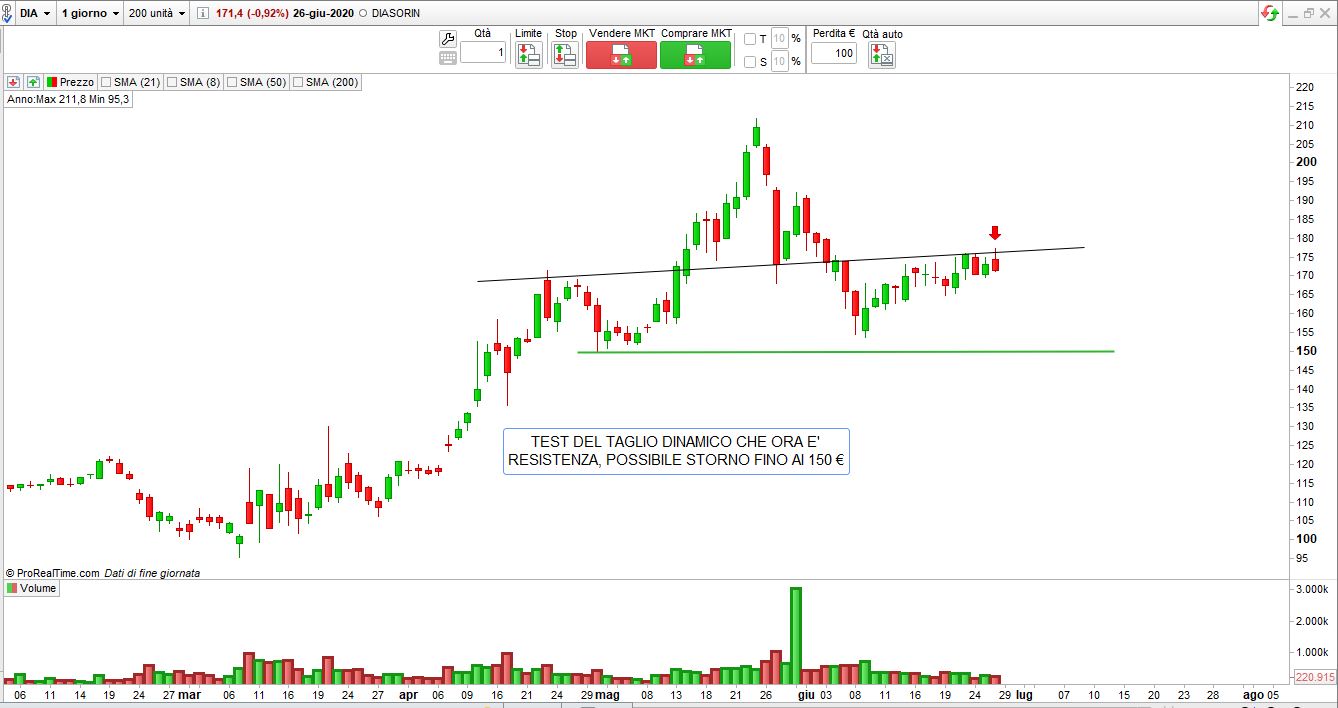Click the black resistance trendline
Viewport: 1338px width, 708px height.
tap(780, 264)
